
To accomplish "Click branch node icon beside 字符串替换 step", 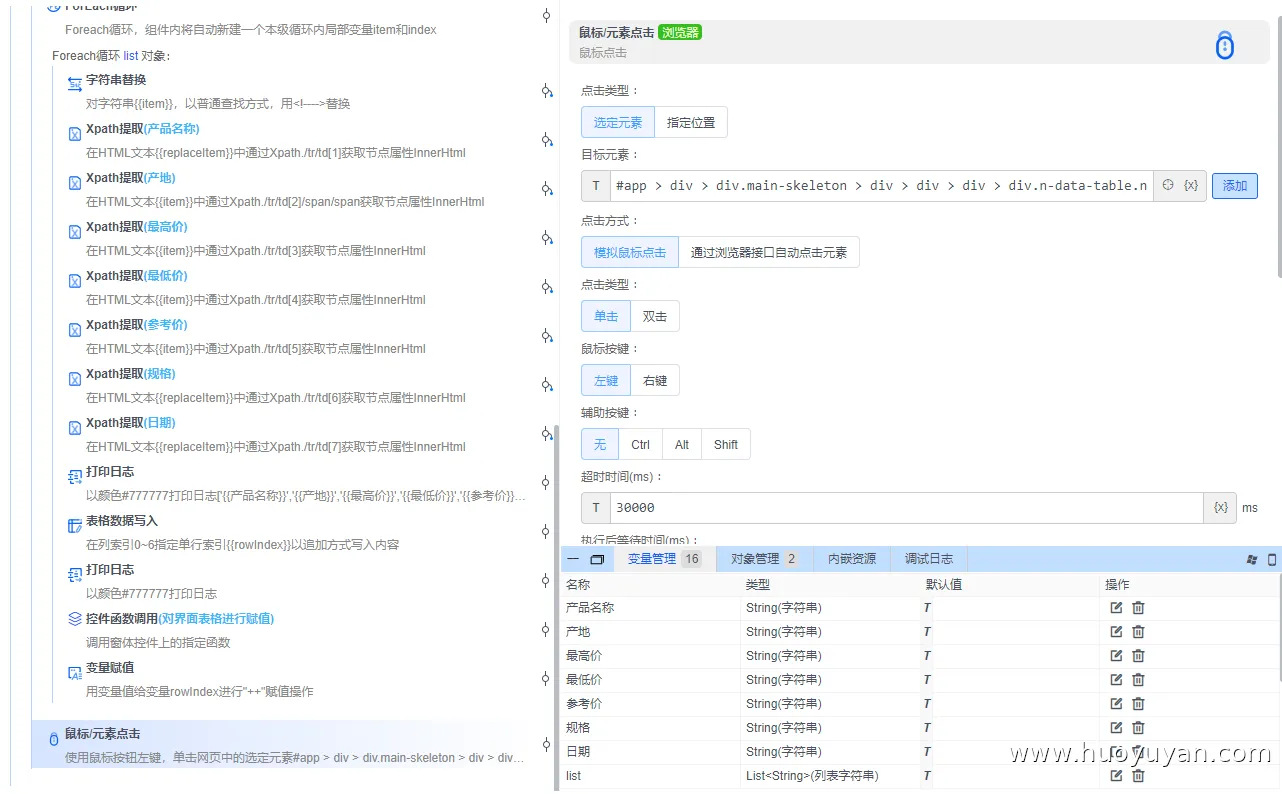I will (547, 91).
